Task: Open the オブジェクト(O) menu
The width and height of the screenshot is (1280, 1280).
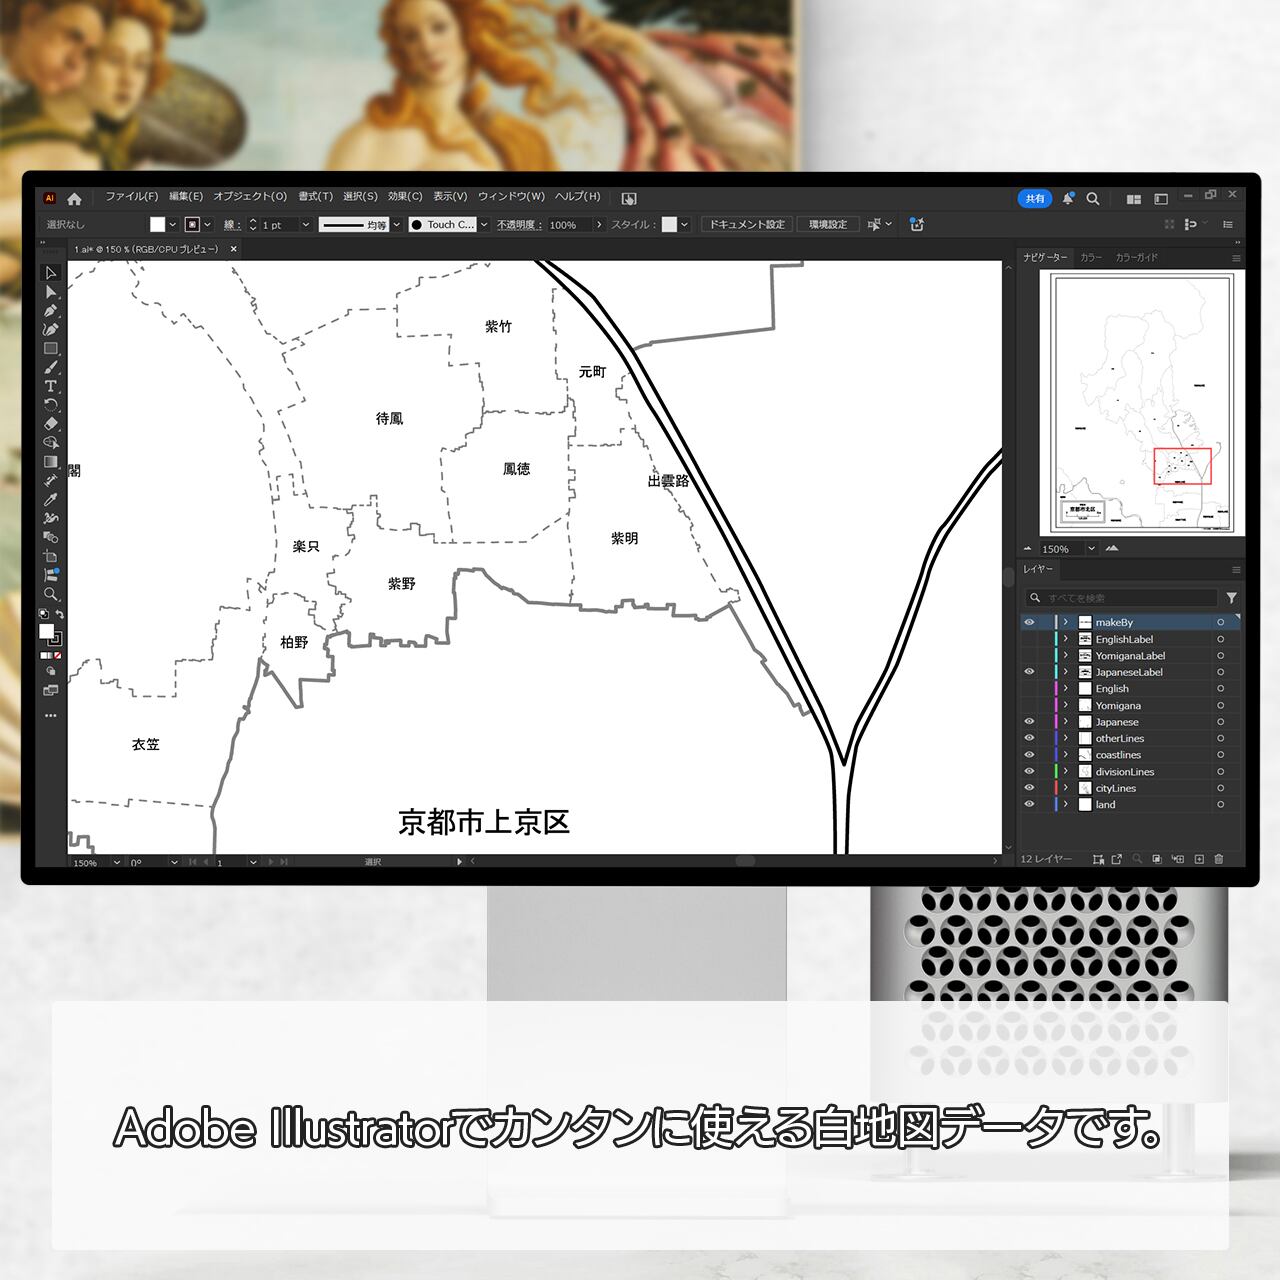Action: click(x=250, y=197)
